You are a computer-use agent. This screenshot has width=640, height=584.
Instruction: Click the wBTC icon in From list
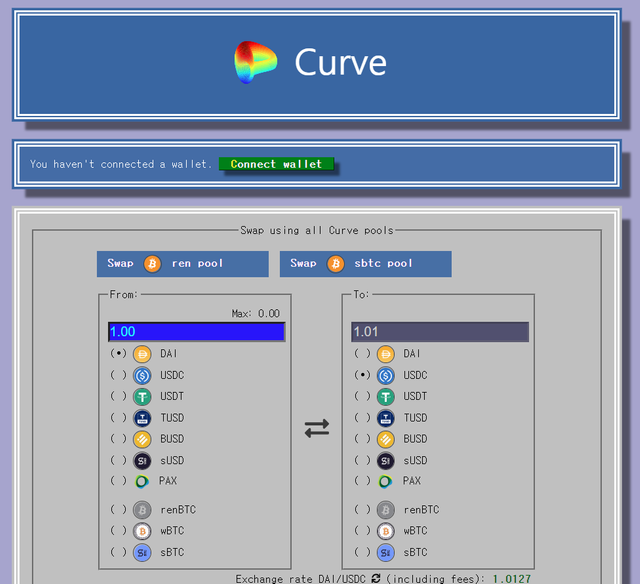pos(142,531)
